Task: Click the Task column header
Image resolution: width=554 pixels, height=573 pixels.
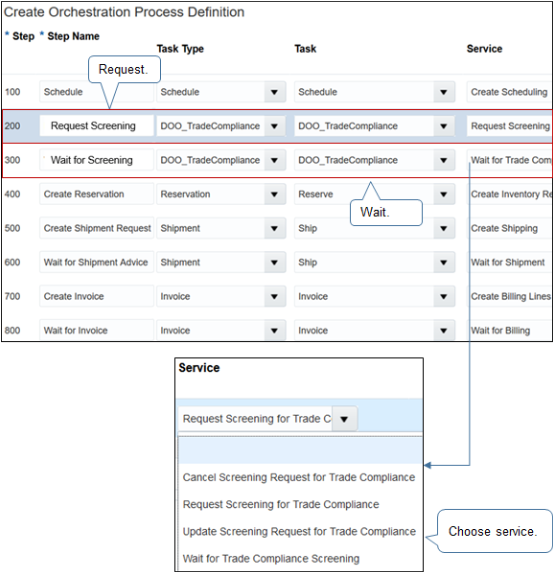Action: point(306,49)
